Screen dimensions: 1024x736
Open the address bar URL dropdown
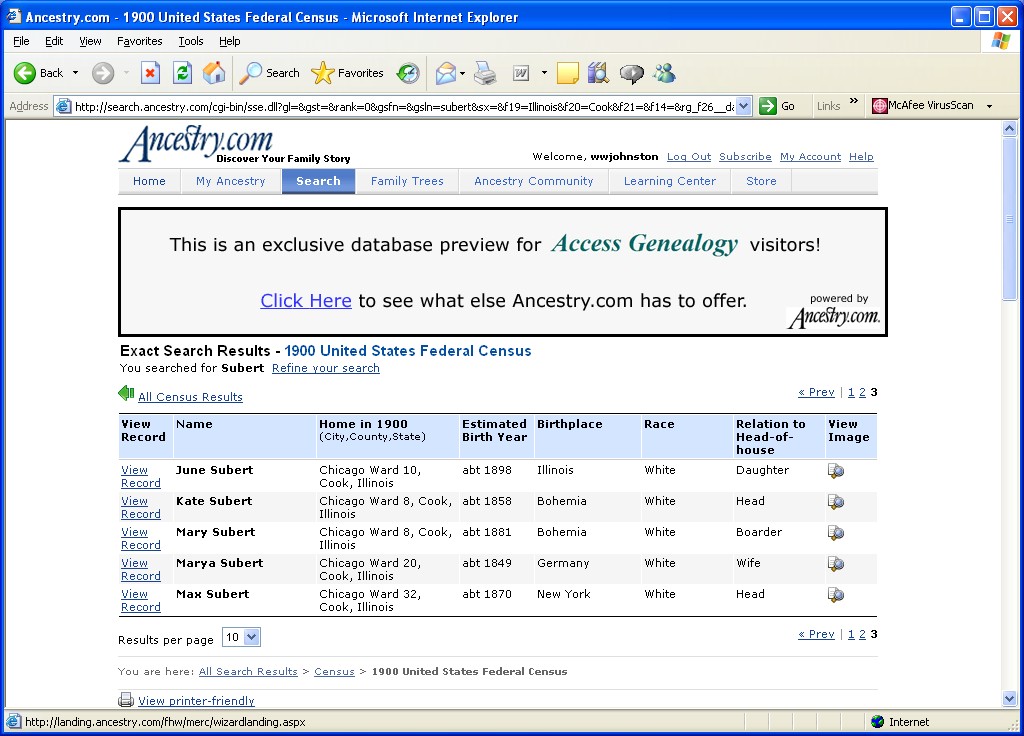(743, 106)
